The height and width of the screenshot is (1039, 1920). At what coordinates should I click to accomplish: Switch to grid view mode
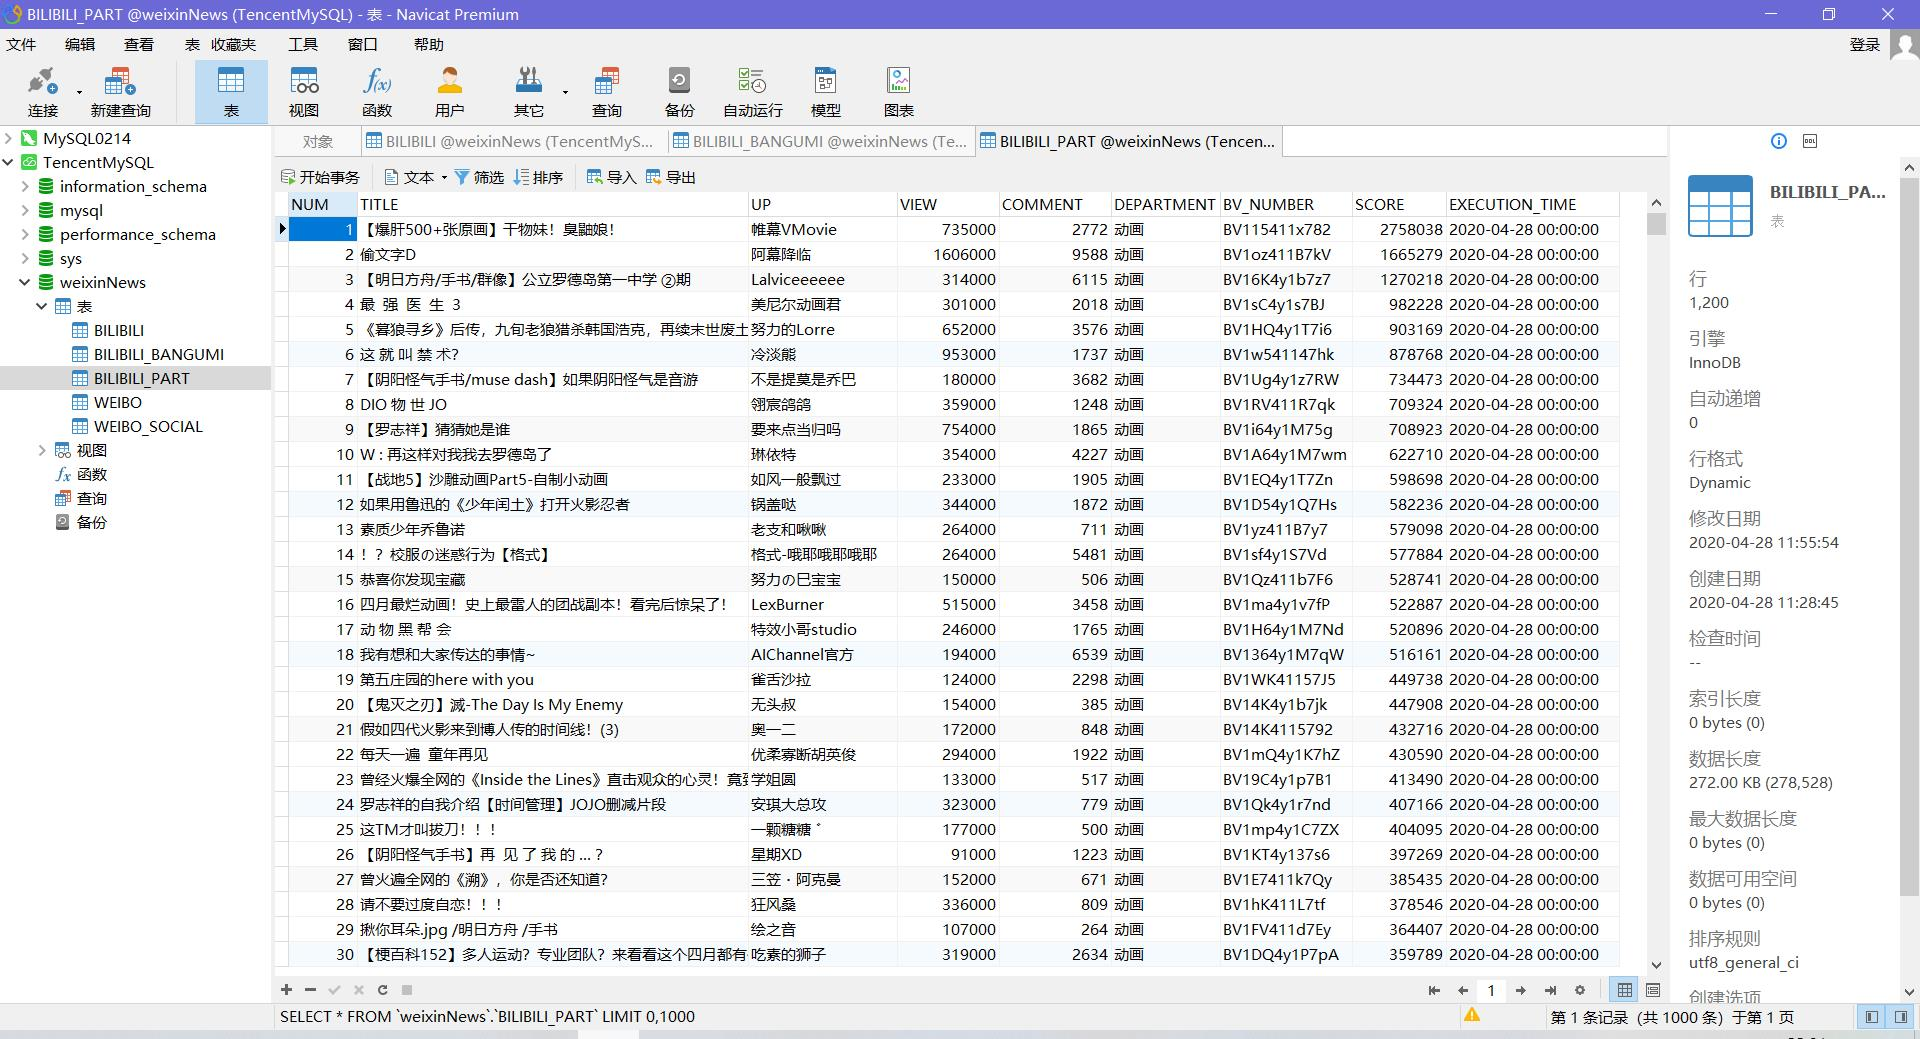(x=1624, y=990)
